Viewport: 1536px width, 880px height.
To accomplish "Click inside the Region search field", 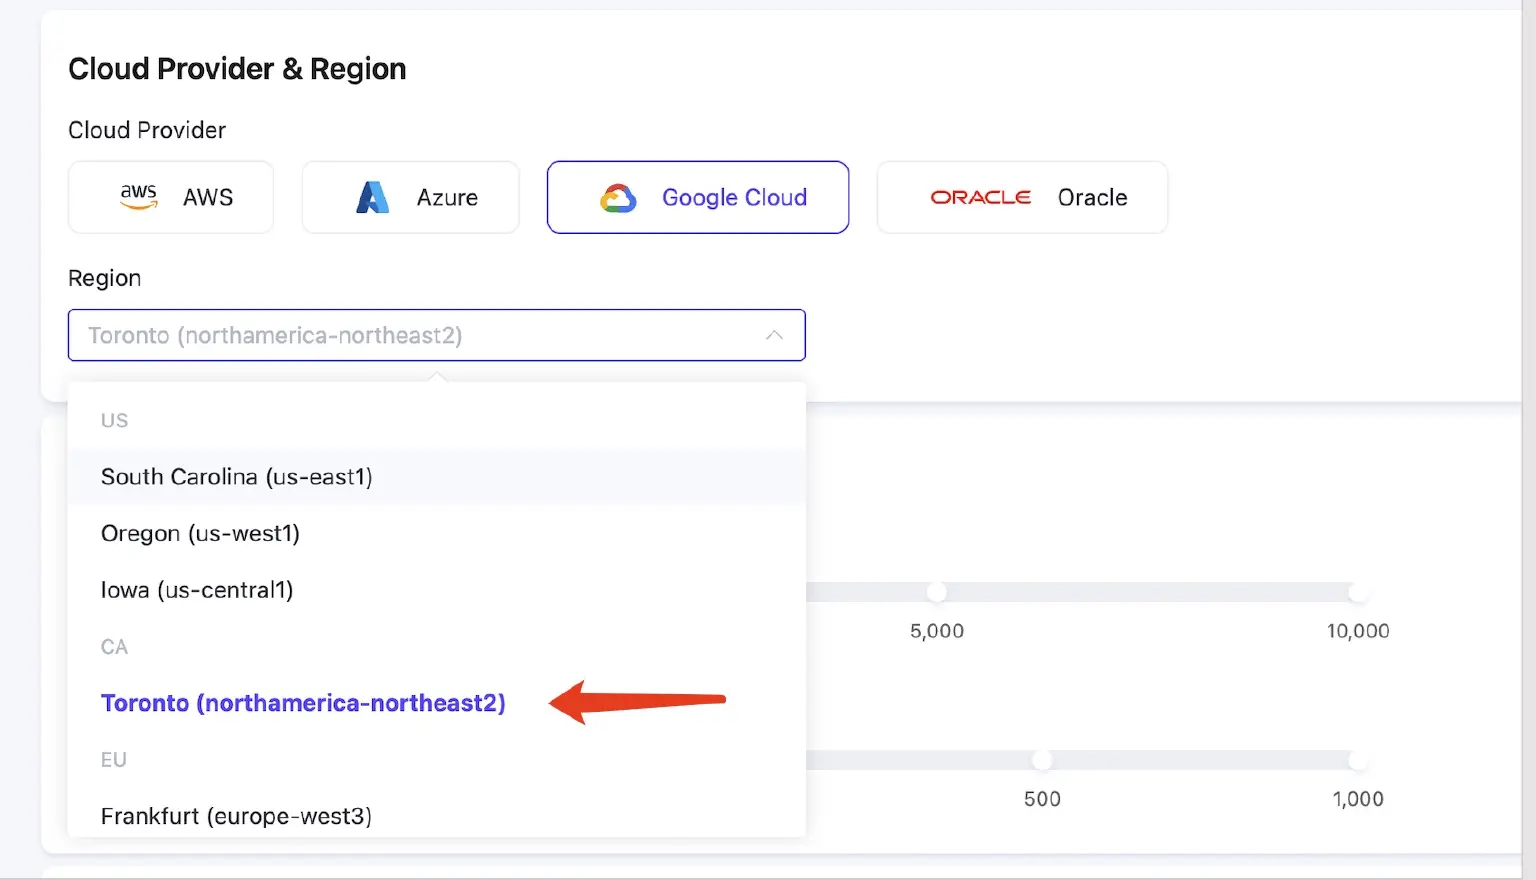I will [x=400, y=335].
